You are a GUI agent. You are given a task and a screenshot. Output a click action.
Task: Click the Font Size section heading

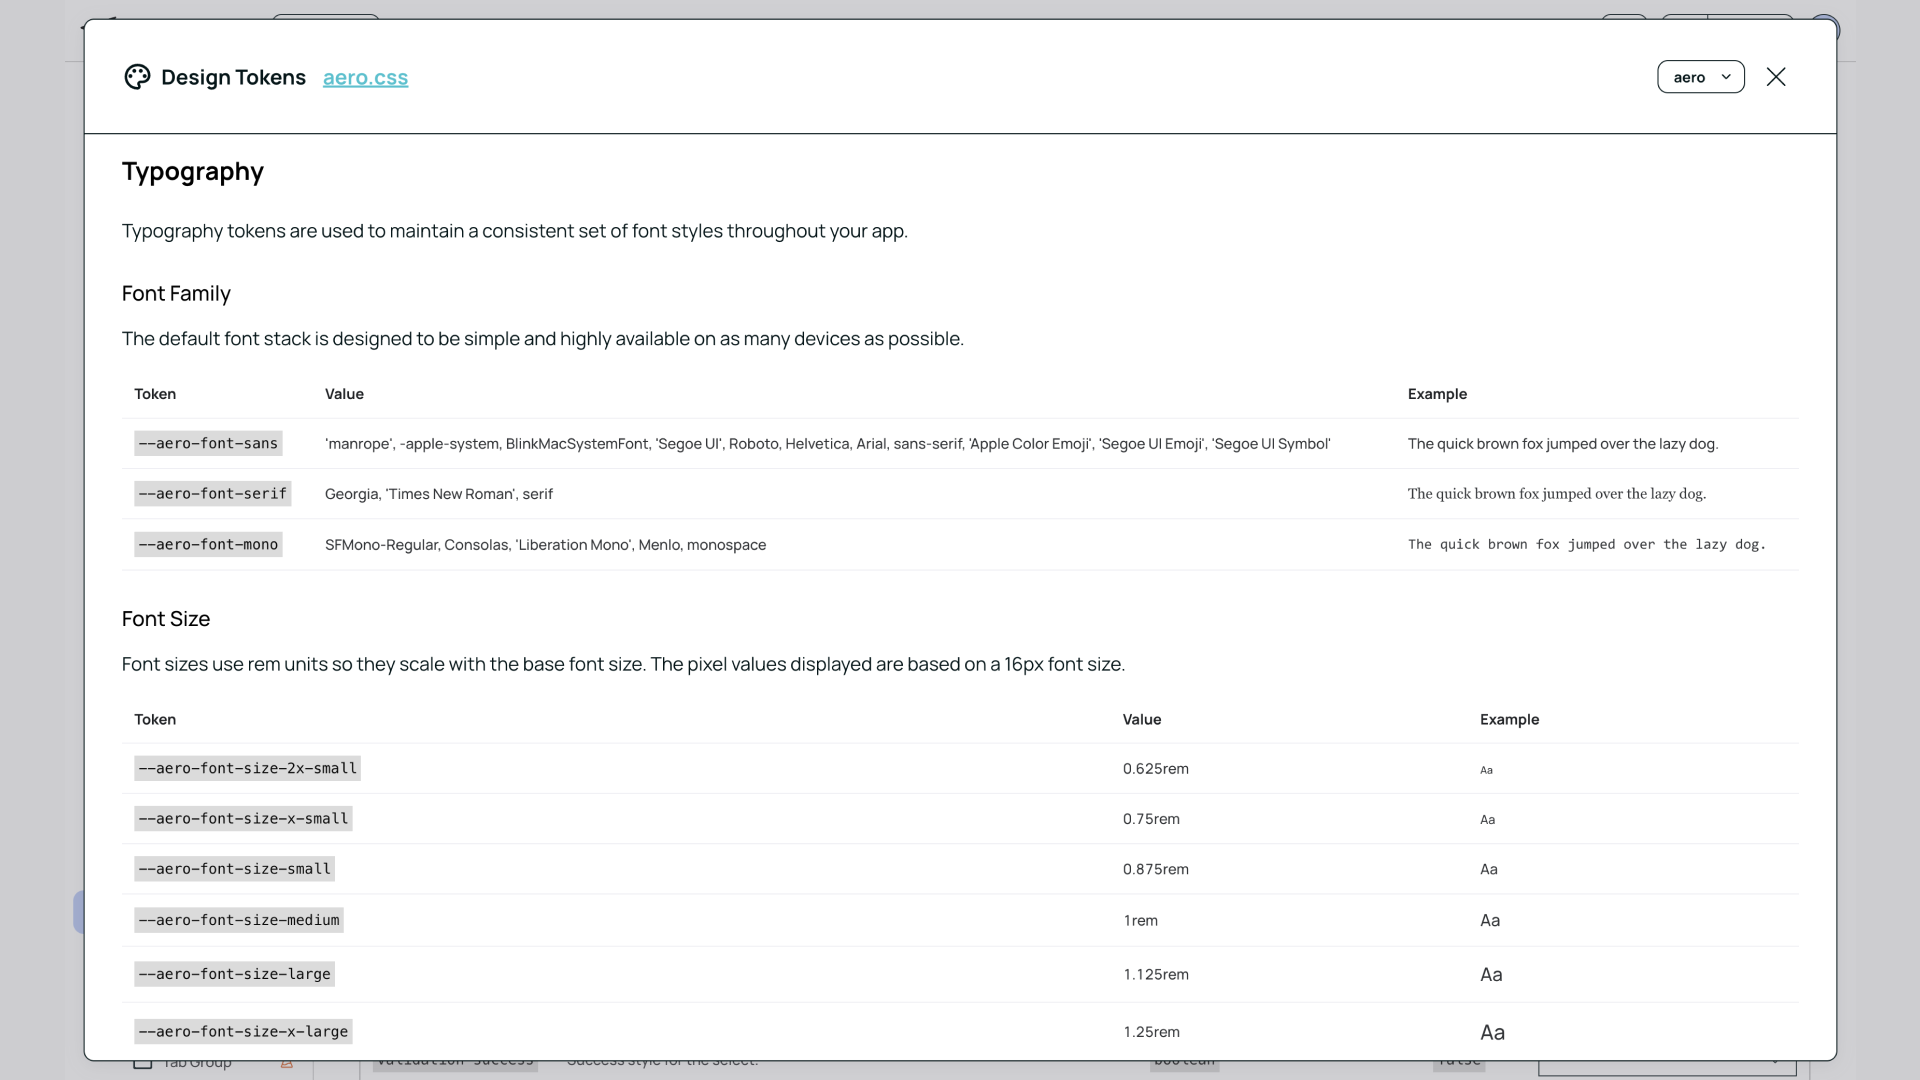(x=166, y=619)
